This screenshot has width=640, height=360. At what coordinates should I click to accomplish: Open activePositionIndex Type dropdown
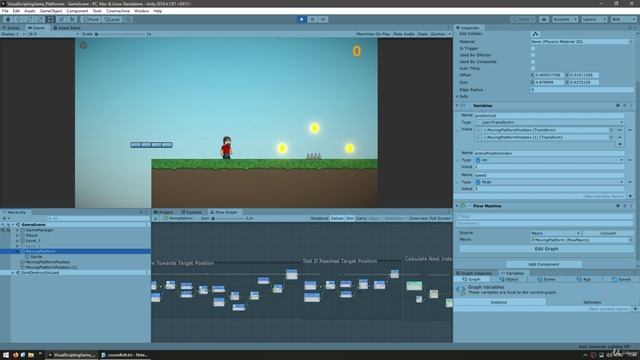550,160
